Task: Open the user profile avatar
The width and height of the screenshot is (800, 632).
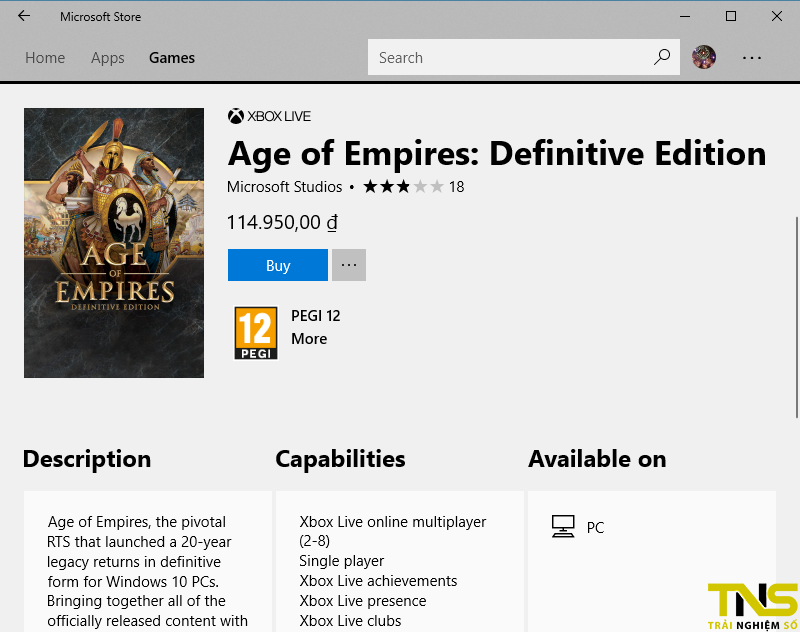Action: pyautogui.click(x=704, y=57)
